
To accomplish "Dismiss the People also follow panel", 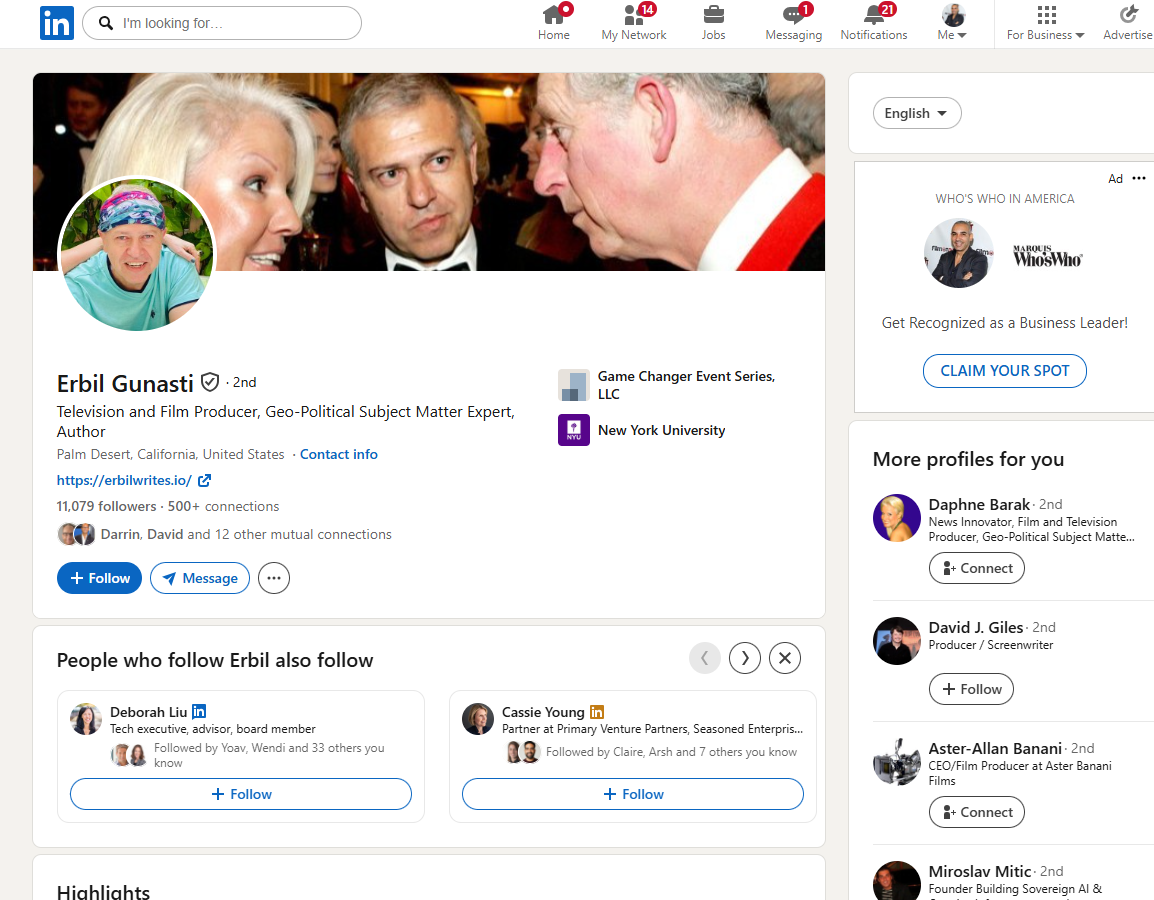I will [785, 658].
